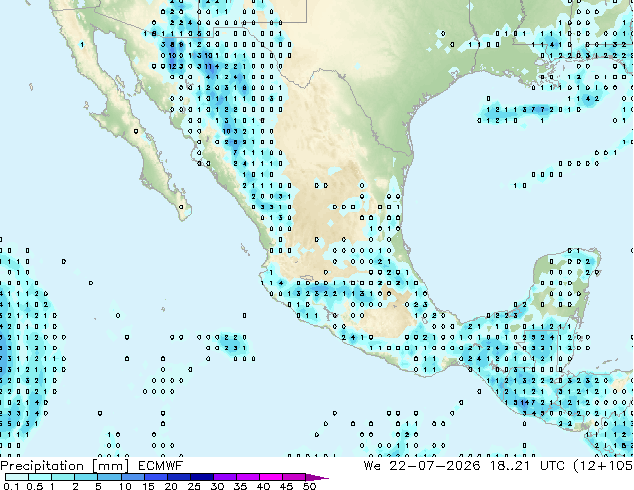
Task: Click the '0.5' legend value
Action: pyautogui.click(x=35, y=486)
